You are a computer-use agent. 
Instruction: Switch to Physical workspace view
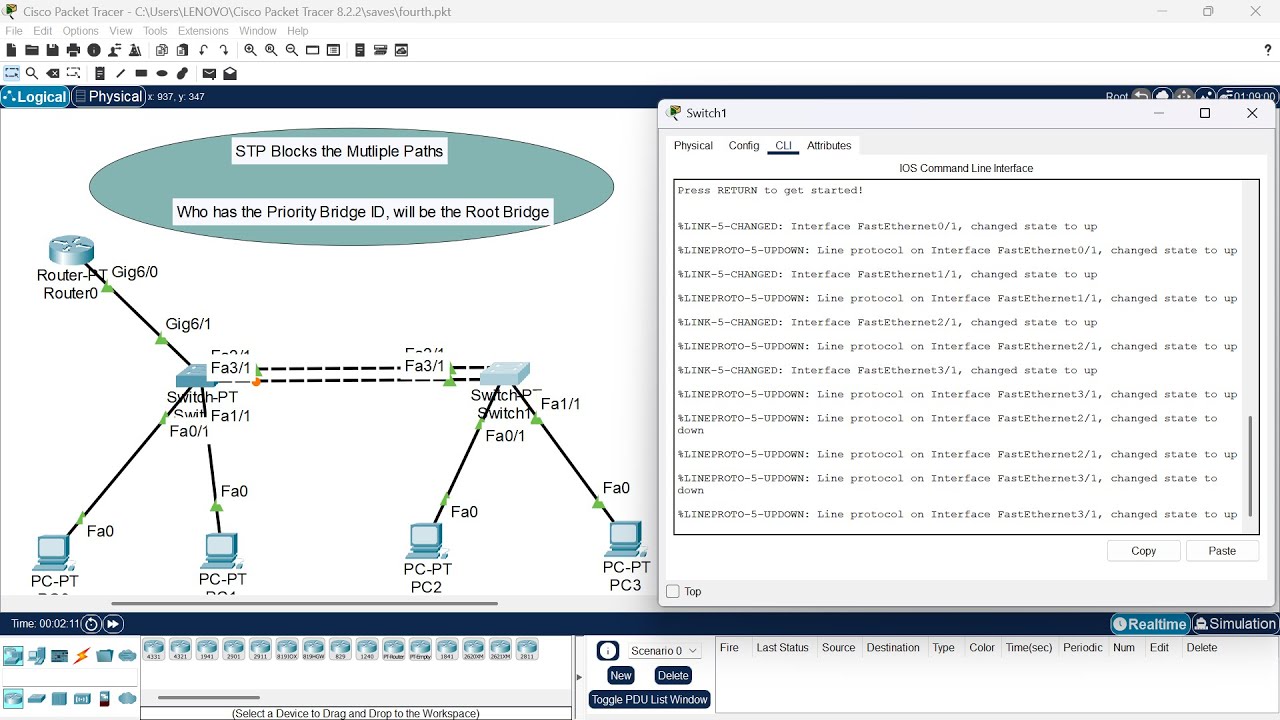point(109,97)
